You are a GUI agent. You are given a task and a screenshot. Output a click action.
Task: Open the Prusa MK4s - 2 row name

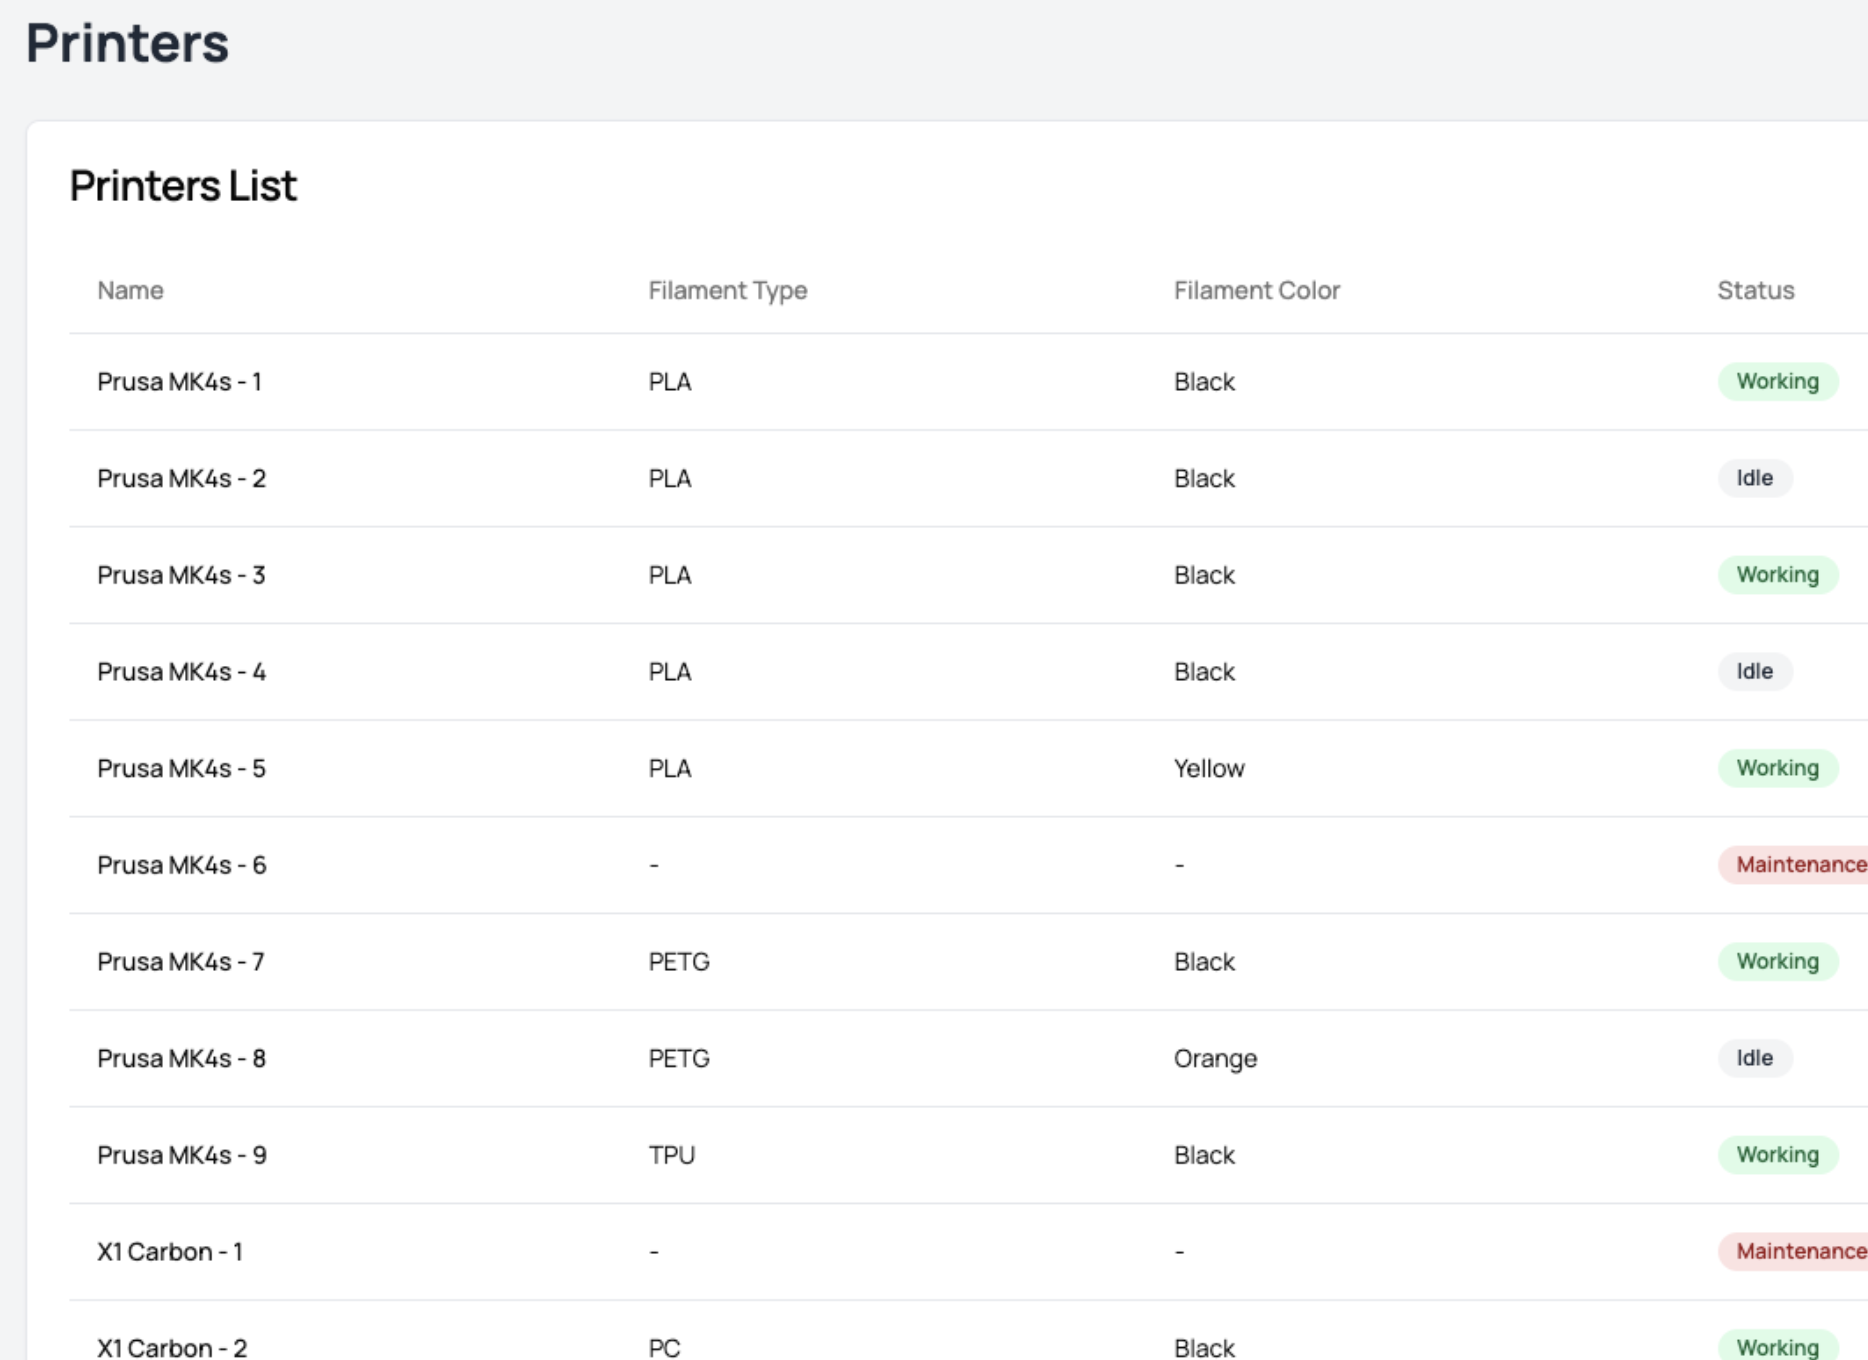pyautogui.click(x=181, y=479)
